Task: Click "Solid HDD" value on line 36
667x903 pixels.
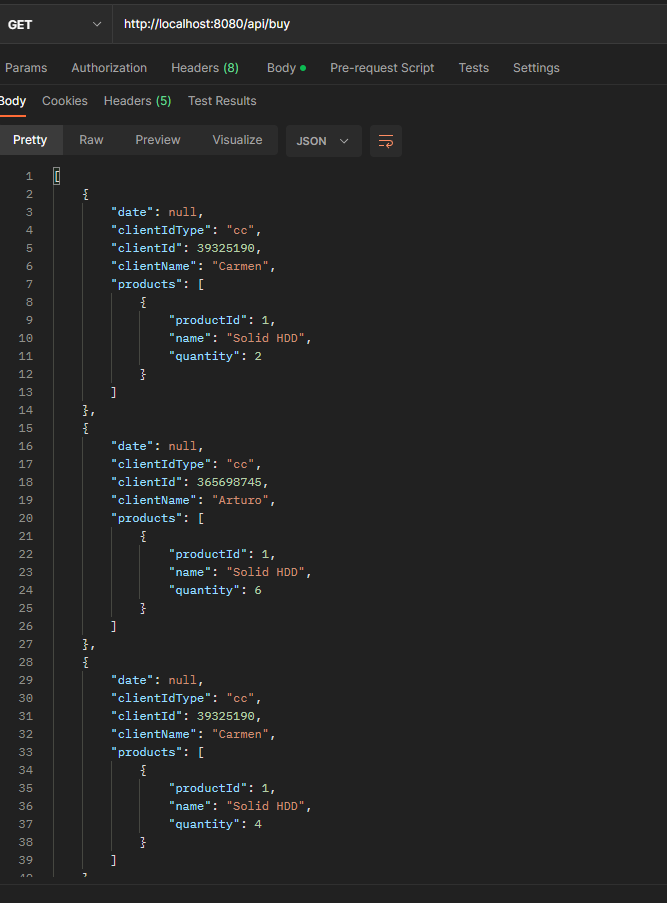Action: click(265, 806)
